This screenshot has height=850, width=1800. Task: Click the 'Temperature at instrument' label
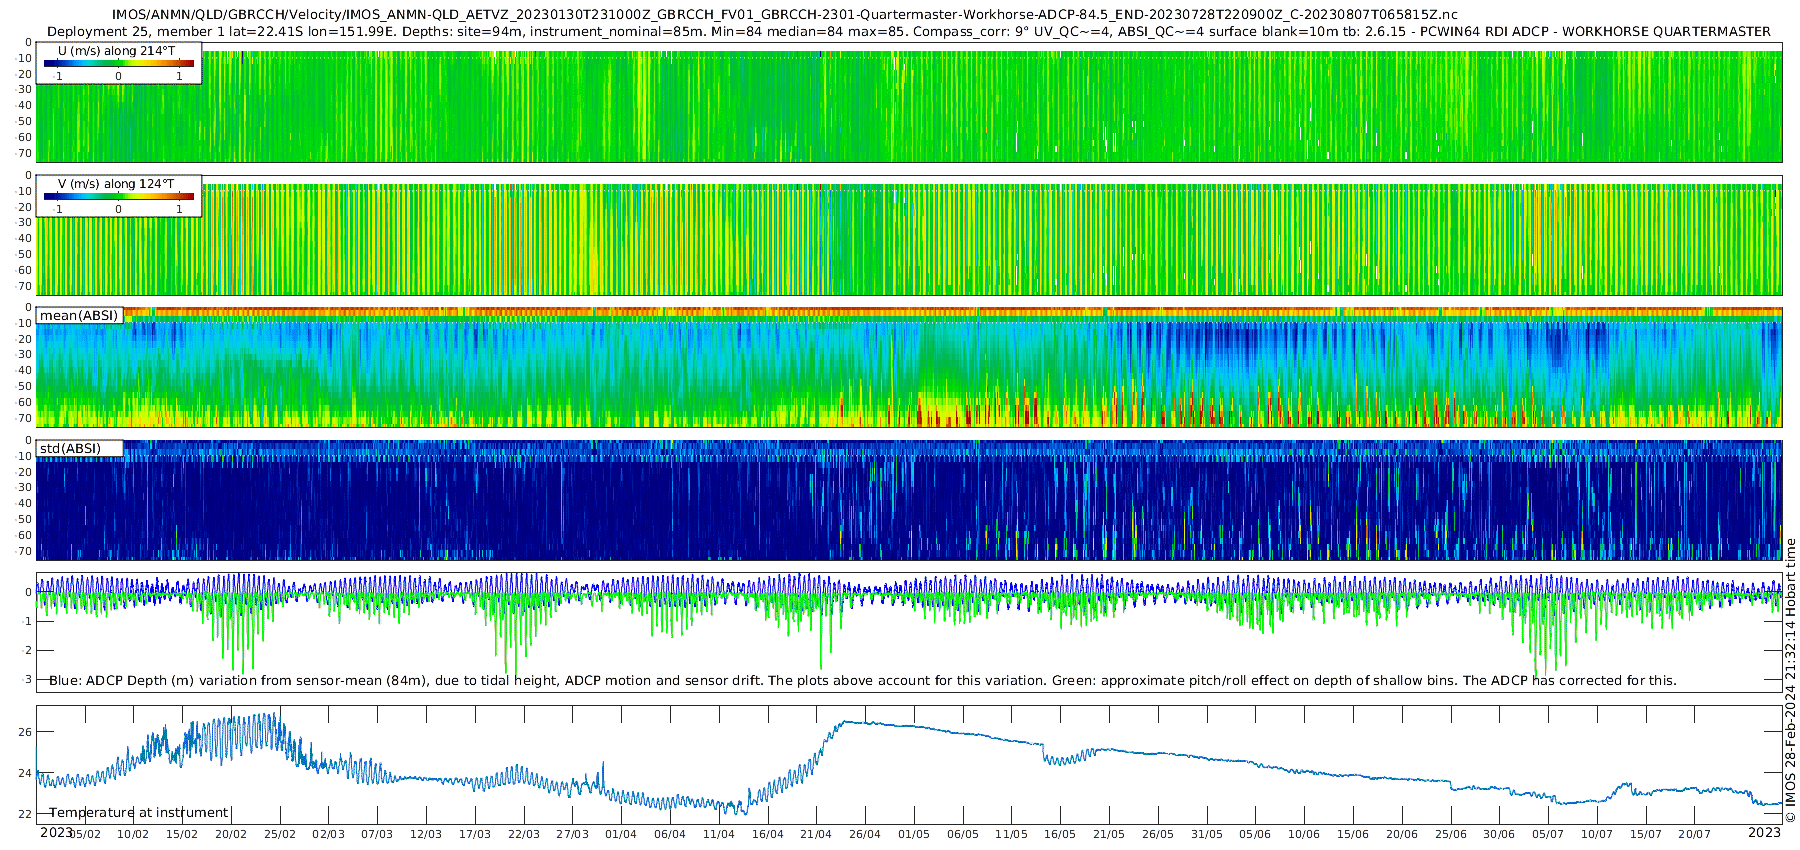(x=138, y=812)
